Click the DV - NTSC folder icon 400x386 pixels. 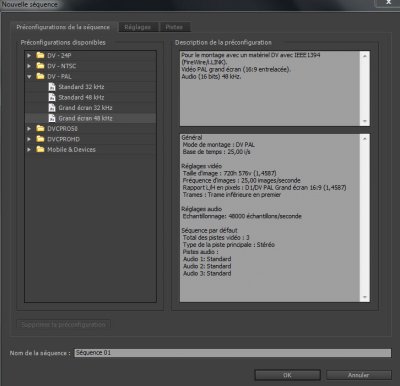[40, 66]
